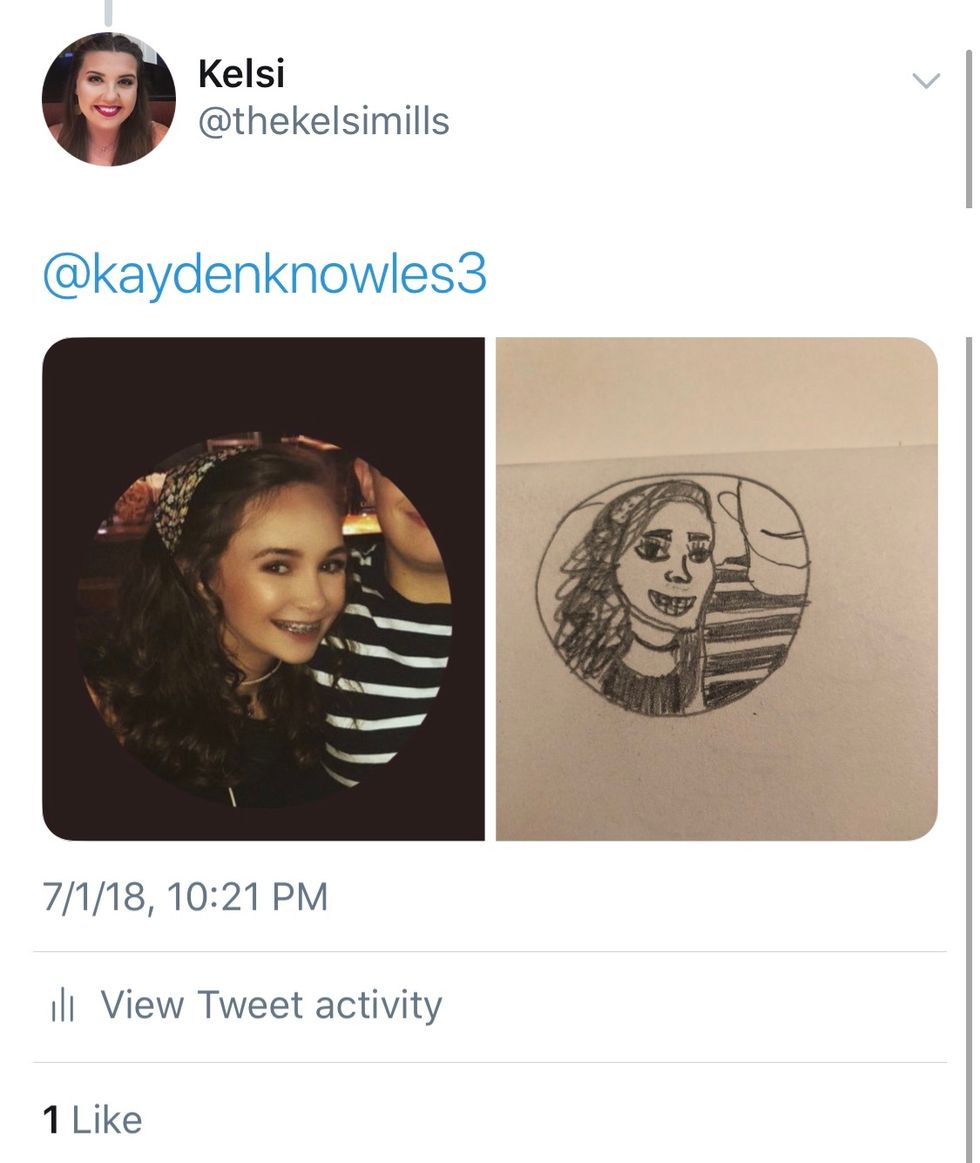
Task: Click the 7/1/18, 10:21 PM timestamp
Action: click(185, 897)
